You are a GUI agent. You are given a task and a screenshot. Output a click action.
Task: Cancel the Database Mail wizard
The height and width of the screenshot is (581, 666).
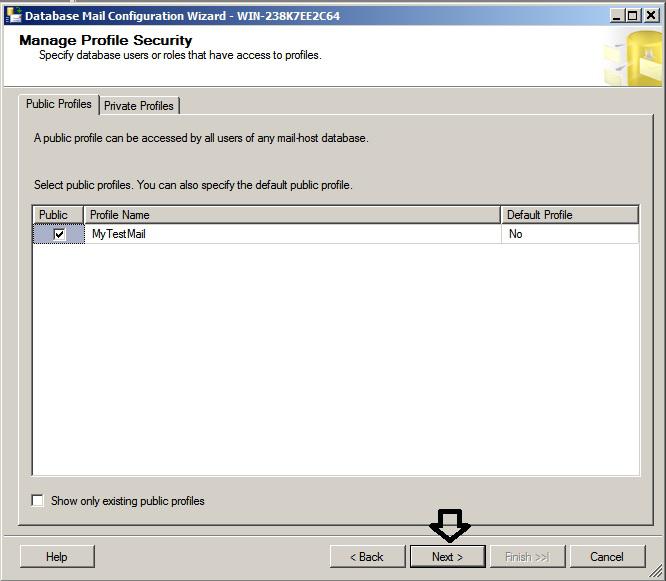click(x=607, y=557)
